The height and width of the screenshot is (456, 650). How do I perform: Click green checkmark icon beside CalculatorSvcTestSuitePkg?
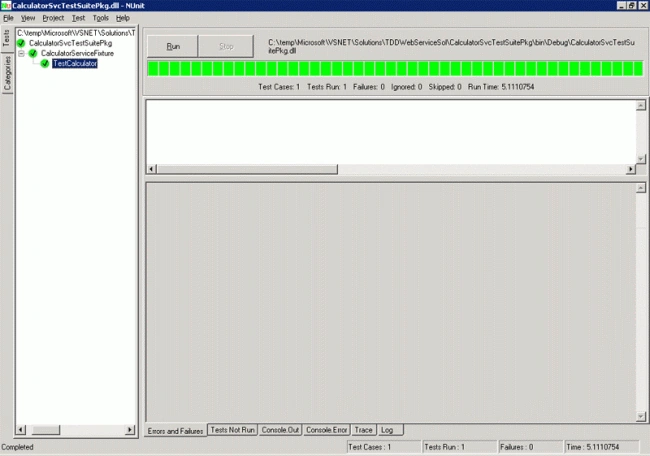point(21,43)
